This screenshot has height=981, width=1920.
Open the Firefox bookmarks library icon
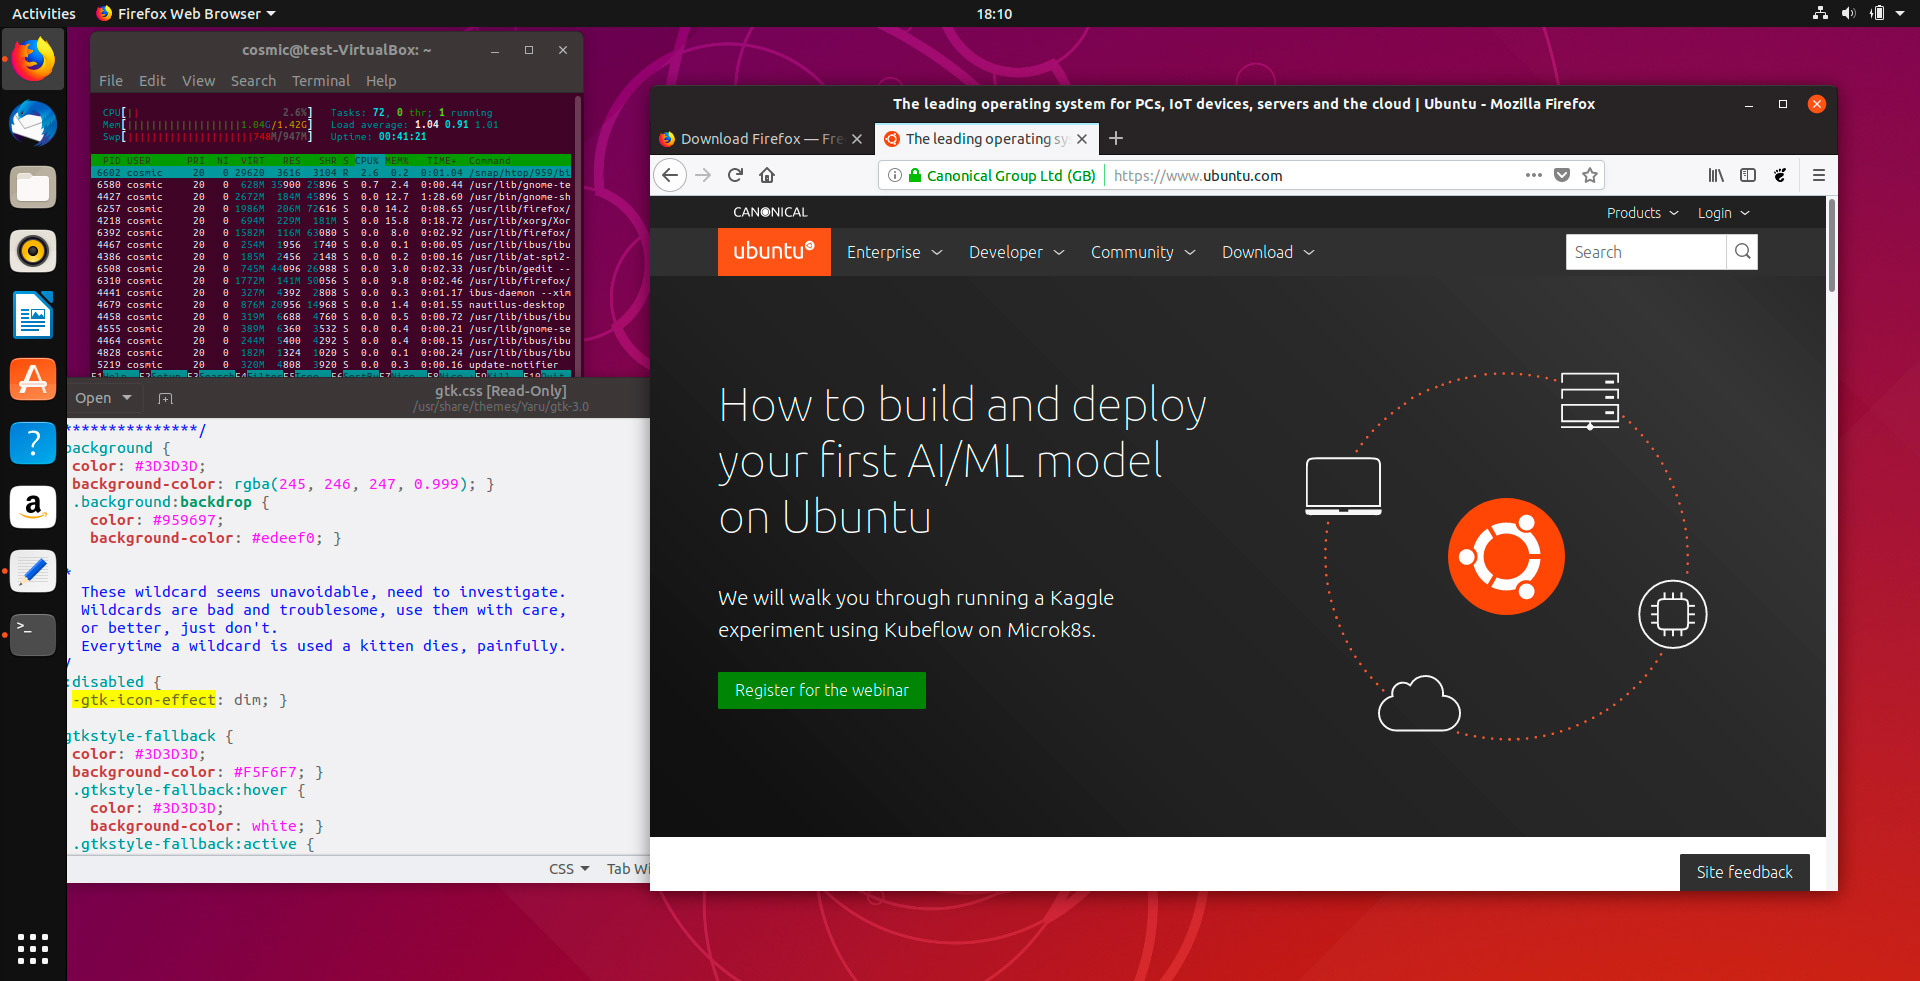tap(1716, 175)
